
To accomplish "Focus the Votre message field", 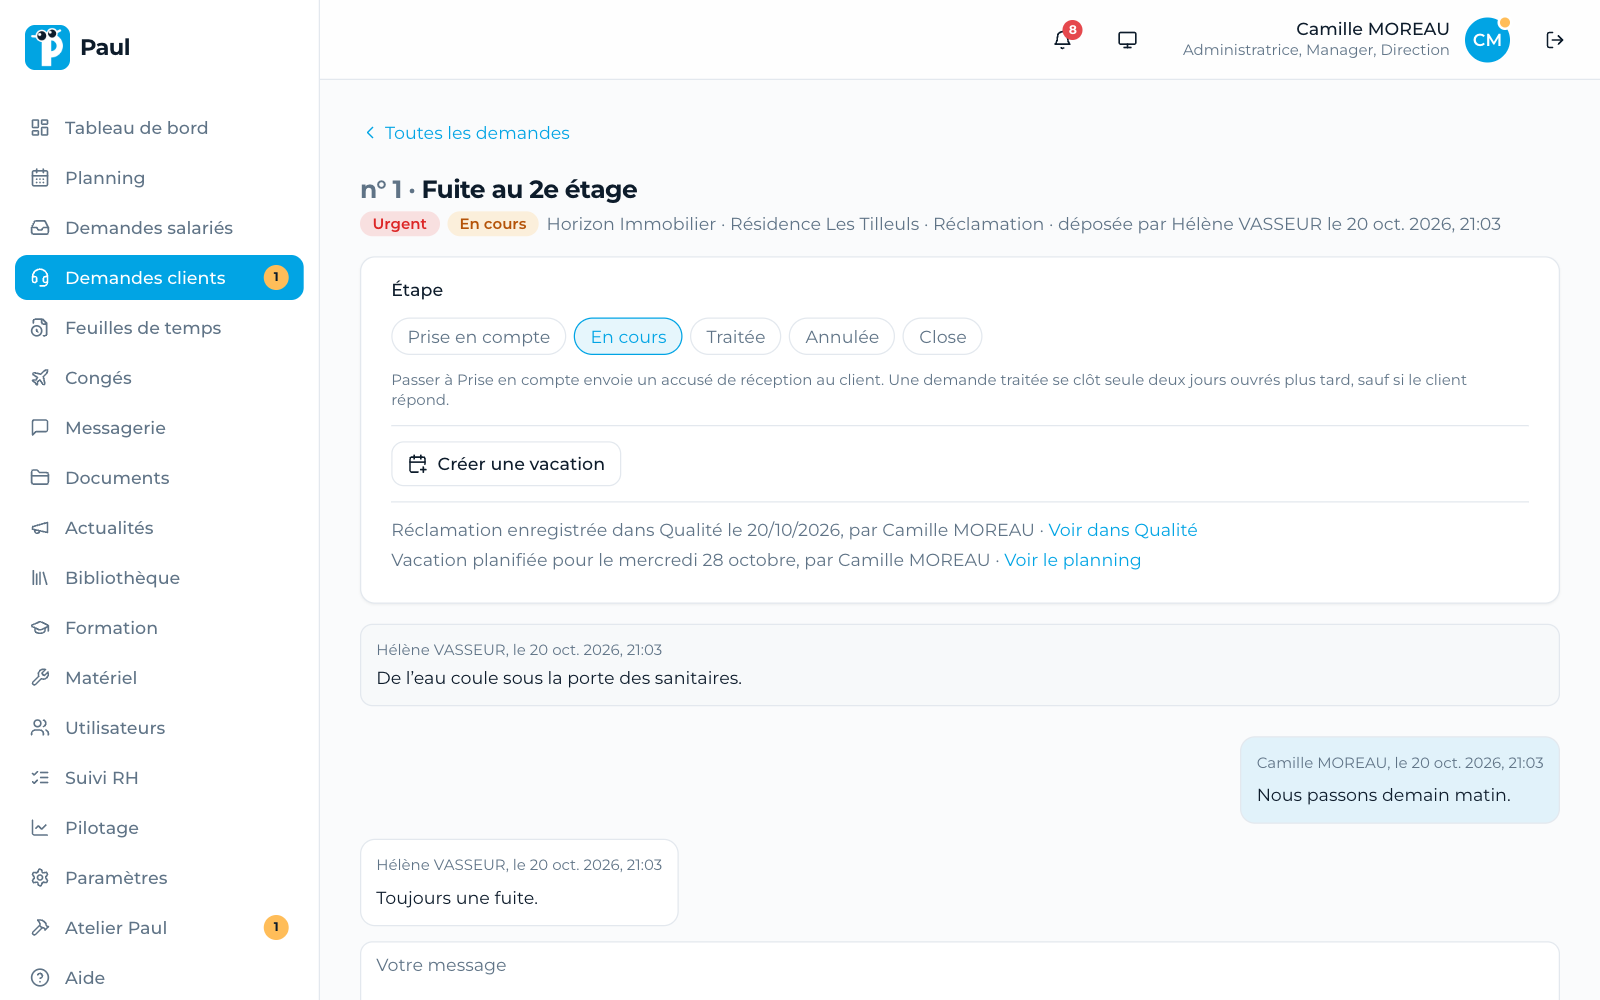I will click(x=960, y=971).
